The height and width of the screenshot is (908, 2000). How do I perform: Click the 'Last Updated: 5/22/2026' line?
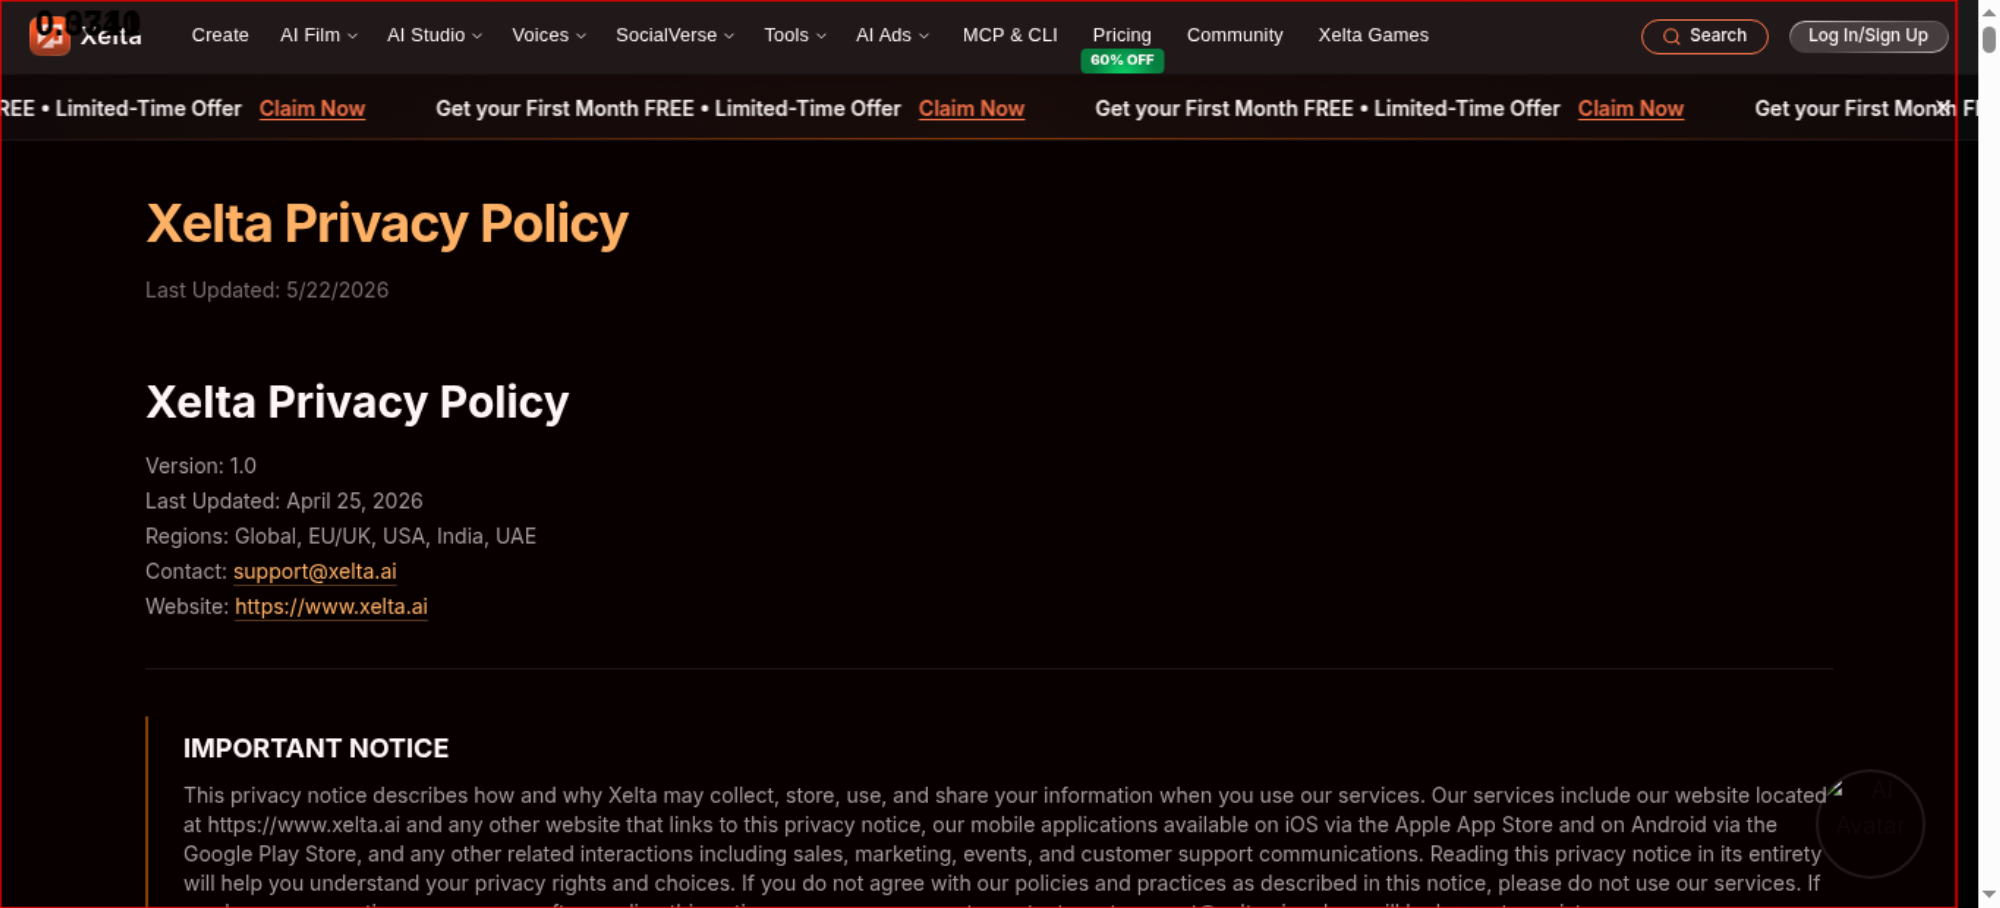[267, 290]
